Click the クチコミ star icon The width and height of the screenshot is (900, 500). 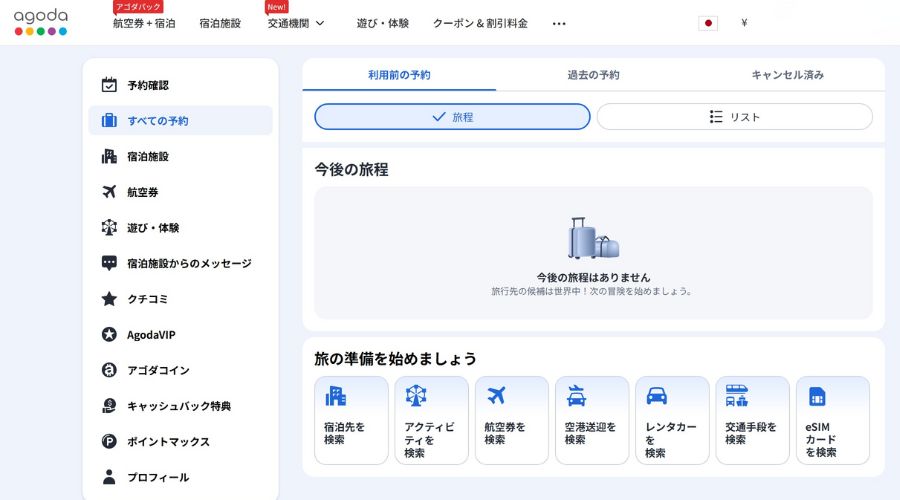tap(109, 299)
